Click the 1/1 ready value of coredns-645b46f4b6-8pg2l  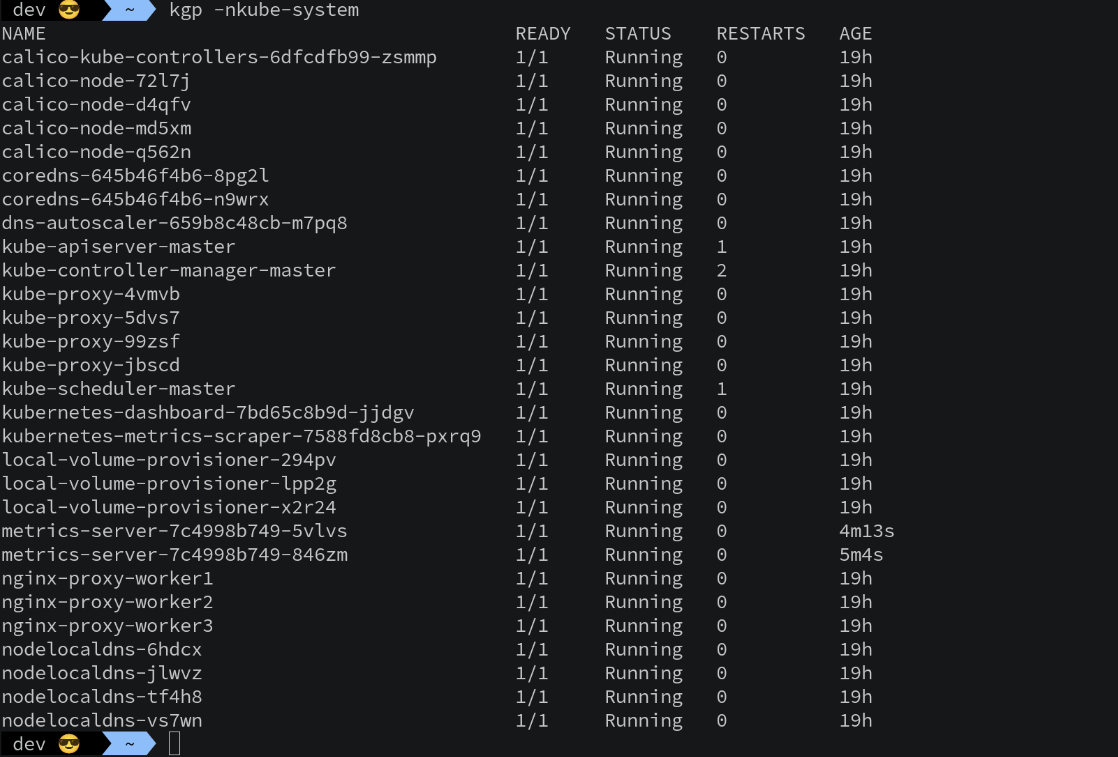coord(532,176)
